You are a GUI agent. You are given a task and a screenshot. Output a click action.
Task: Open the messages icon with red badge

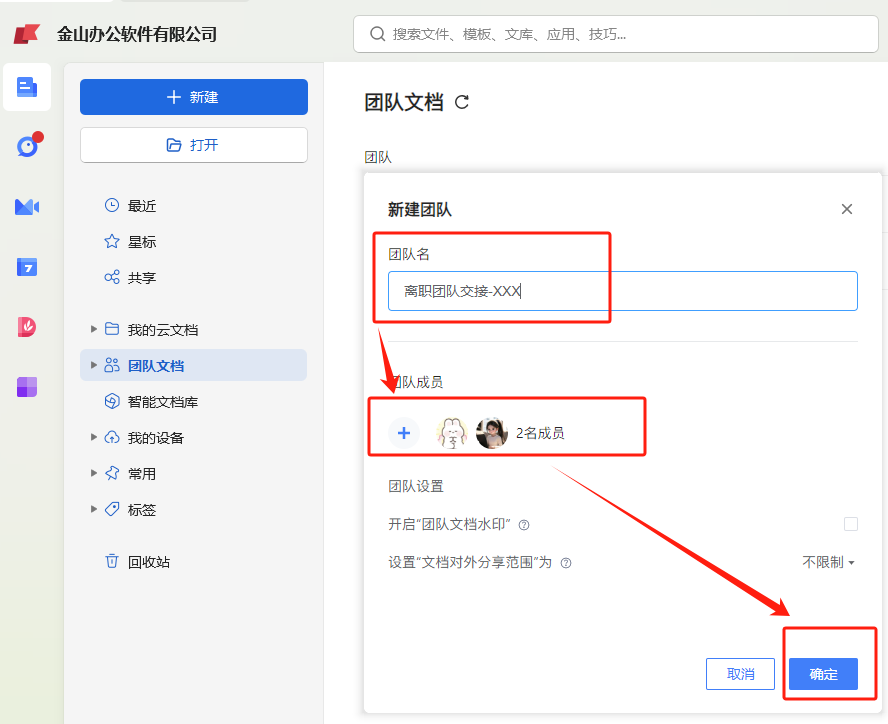pos(27,147)
